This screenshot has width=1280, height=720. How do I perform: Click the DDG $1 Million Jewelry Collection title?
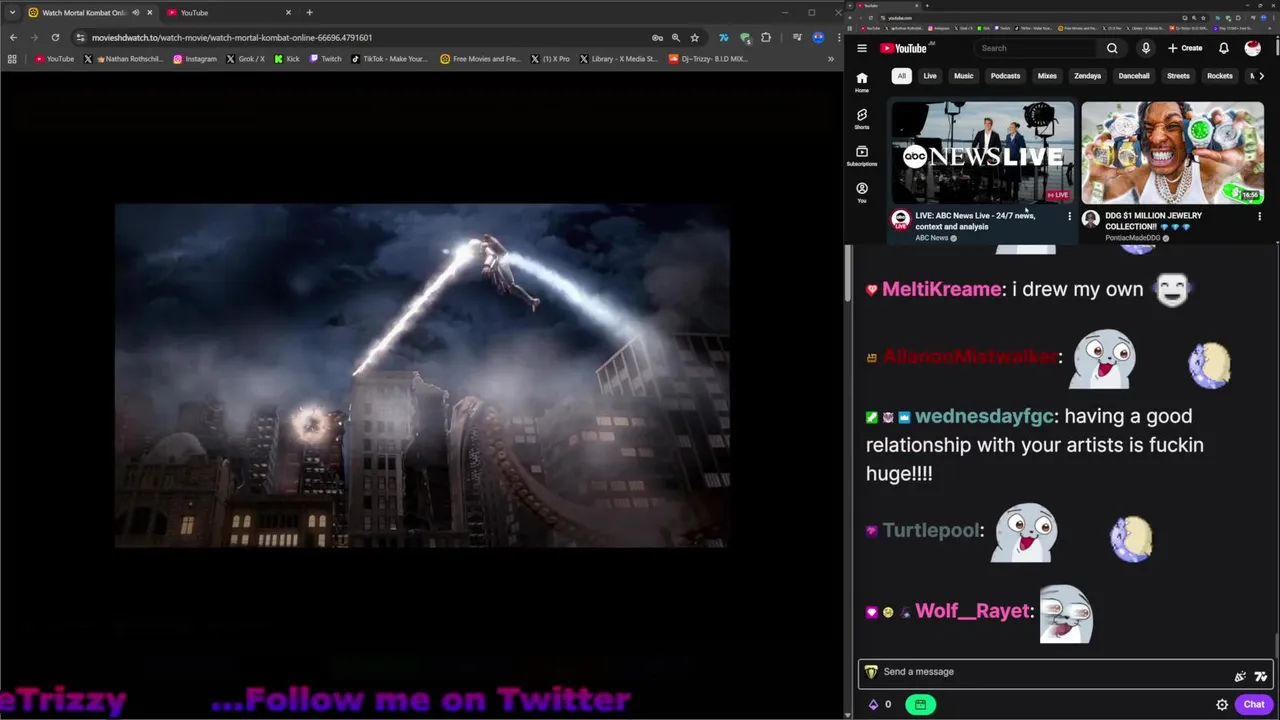[x=1153, y=221]
